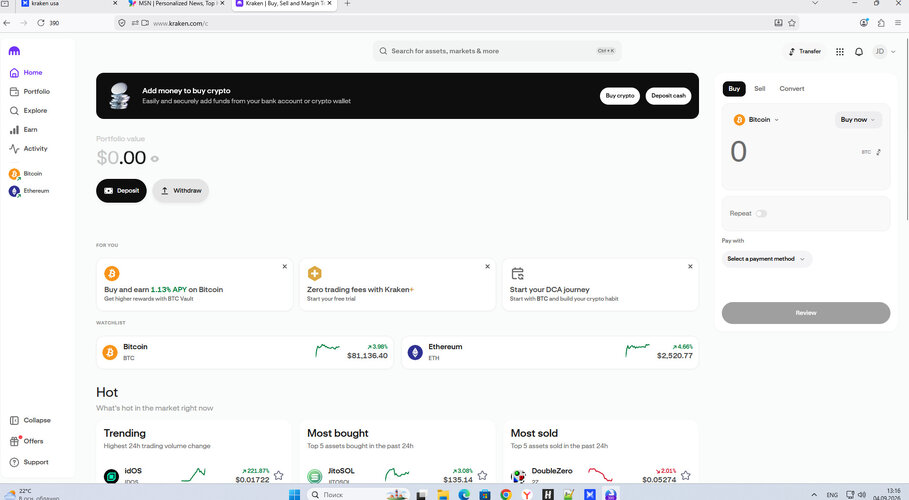Image resolution: width=909 pixels, height=500 pixels.
Task: Open Bitcoin shortcut in sidebar
Action: coord(26,174)
